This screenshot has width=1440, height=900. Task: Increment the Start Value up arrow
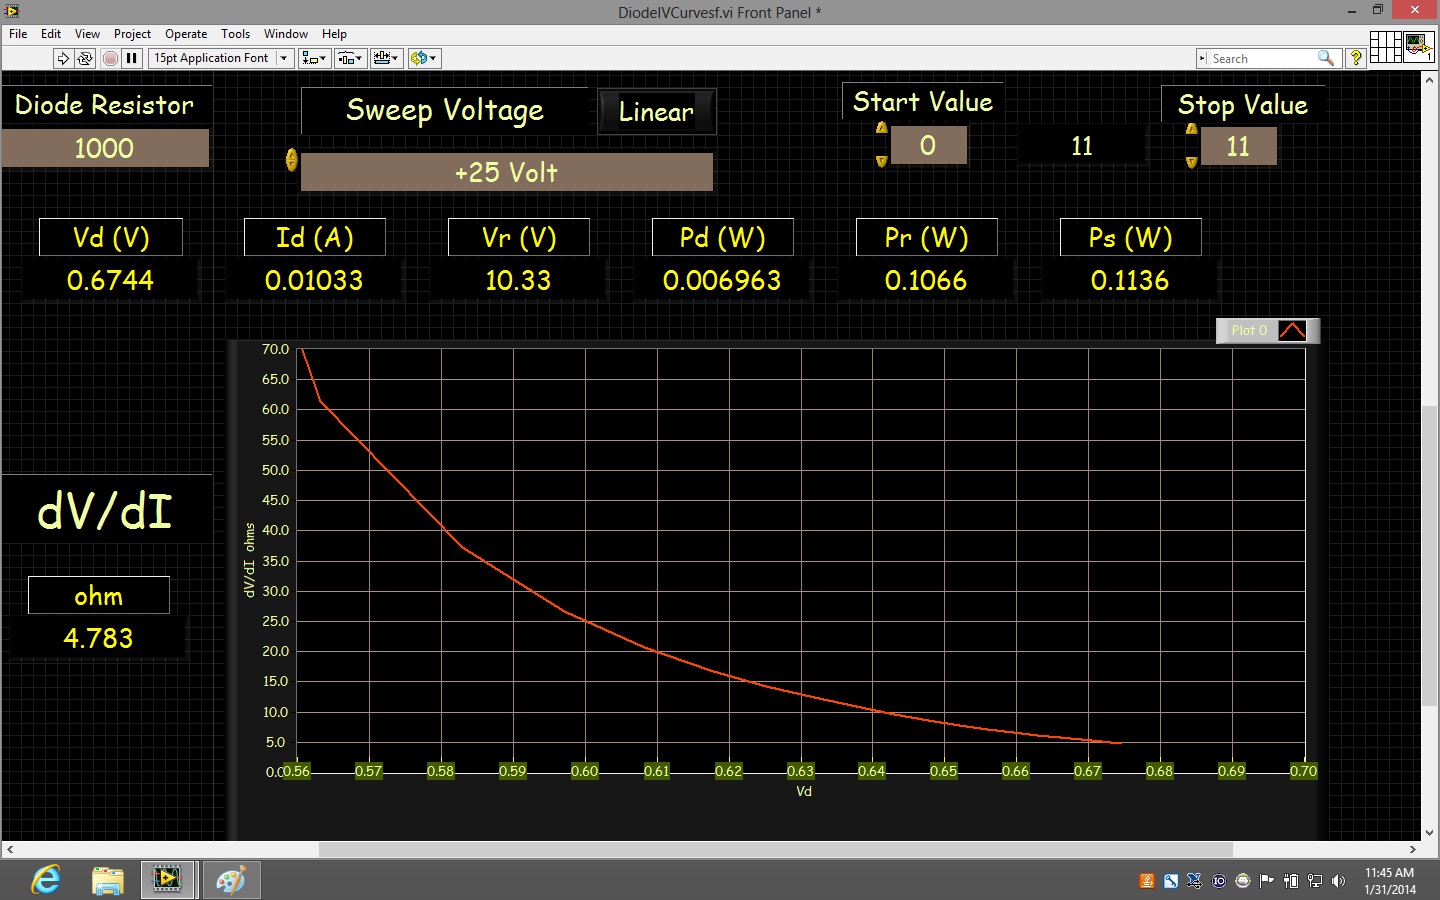[x=881, y=129]
